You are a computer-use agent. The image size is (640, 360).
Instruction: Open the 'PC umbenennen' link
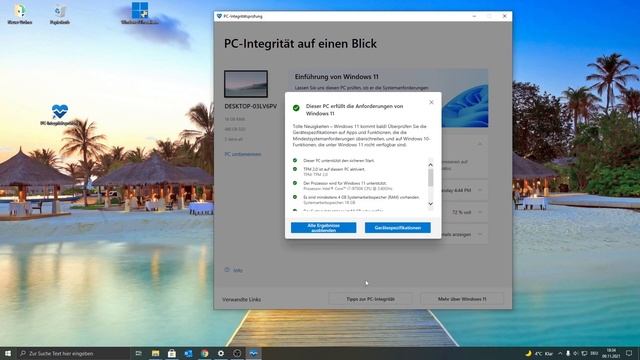242,154
